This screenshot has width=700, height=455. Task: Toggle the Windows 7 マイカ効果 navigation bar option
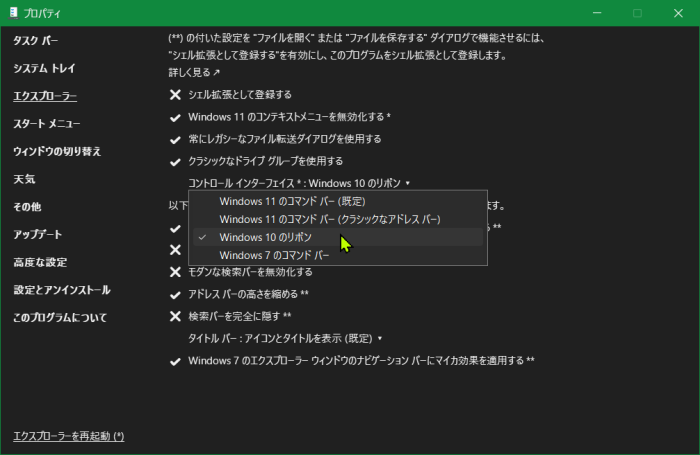[360, 360]
